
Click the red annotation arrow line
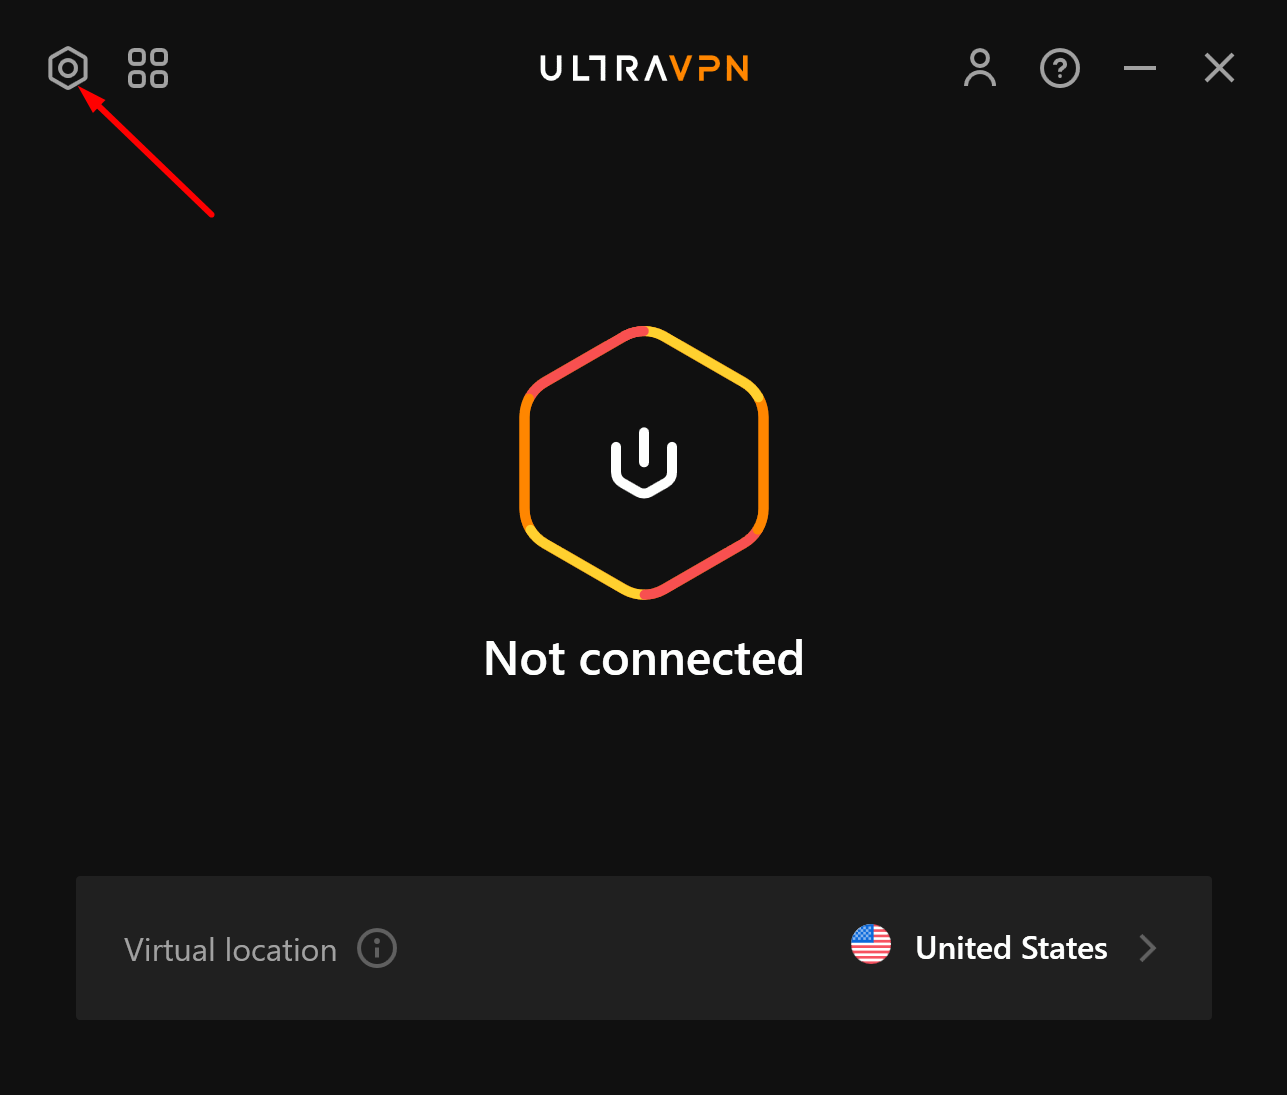(160, 162)
